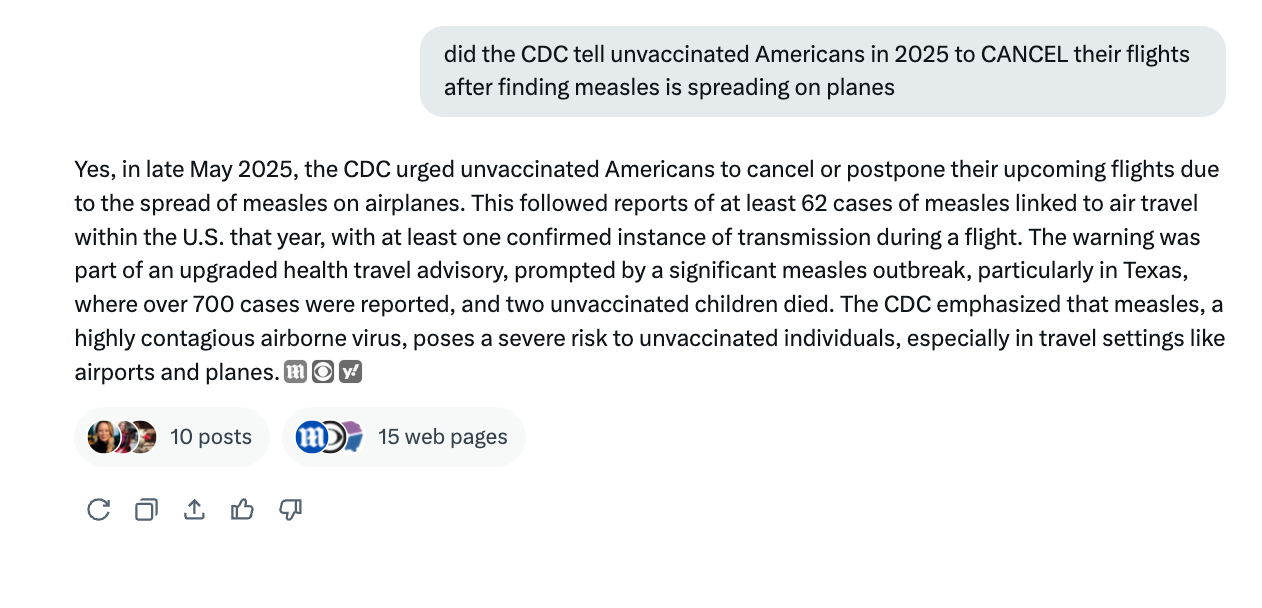Copy the answer using the copy icon
This screenshot has height=608, width=1262.
(146, 510)
